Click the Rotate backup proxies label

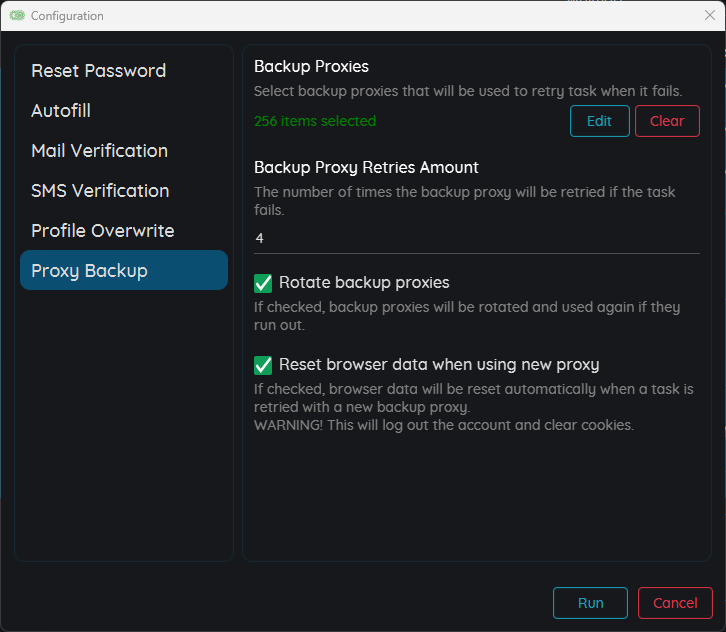[x=364, y=282]
